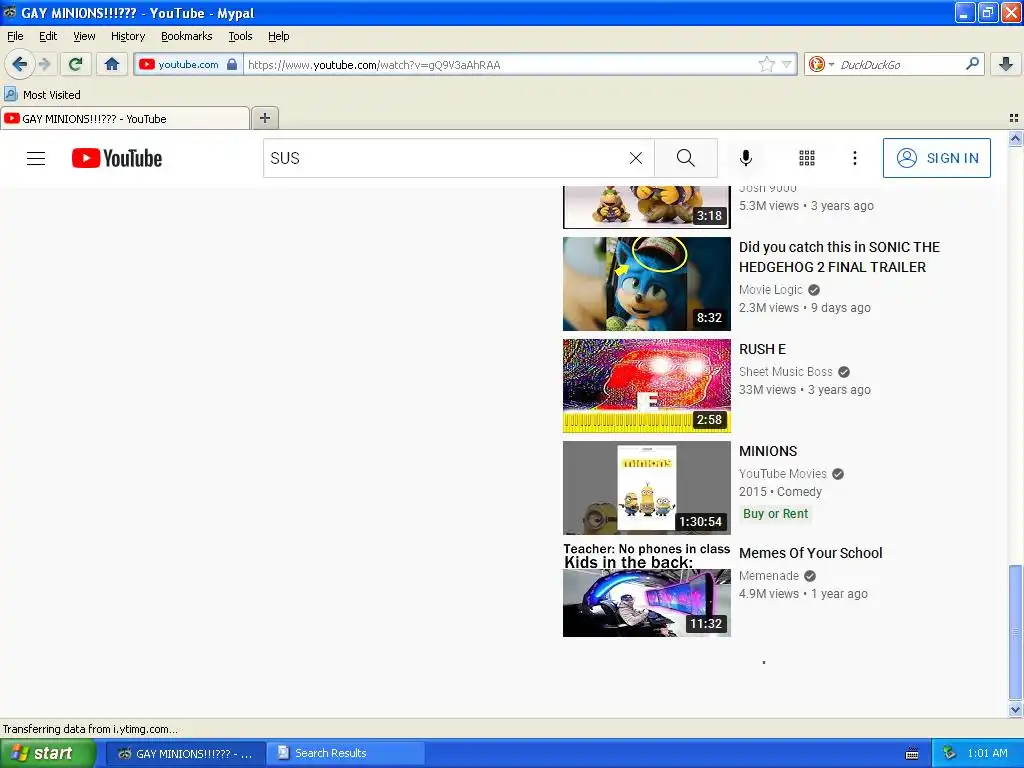Click the youtube.com site identity label

[188, 64]
